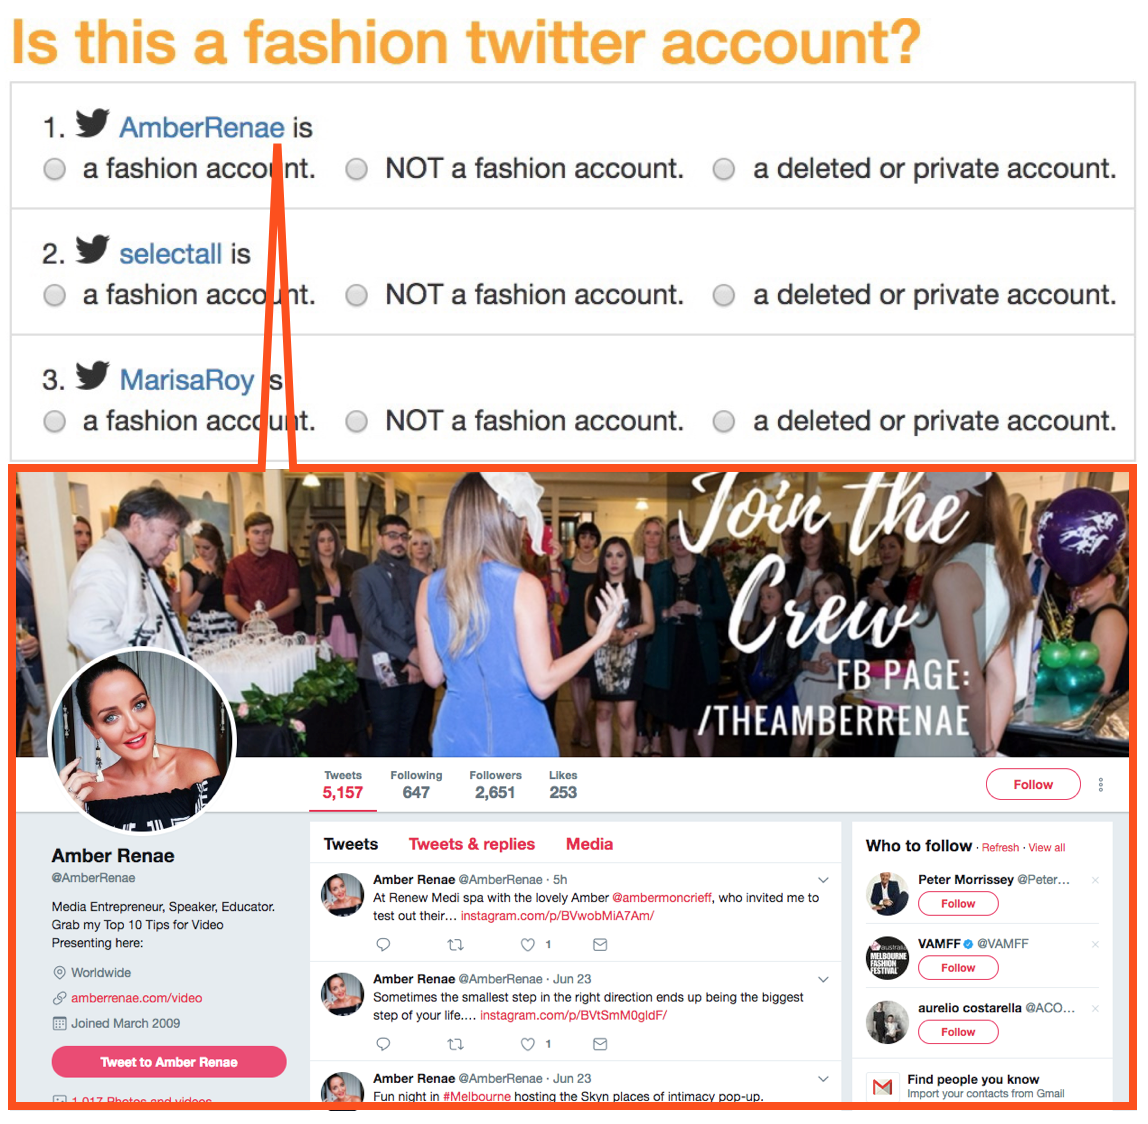Viewport: 1148px width, 1124px height.
Task: Mark MarisaRoy as deleted or private account
Action: tap(724, 421)
